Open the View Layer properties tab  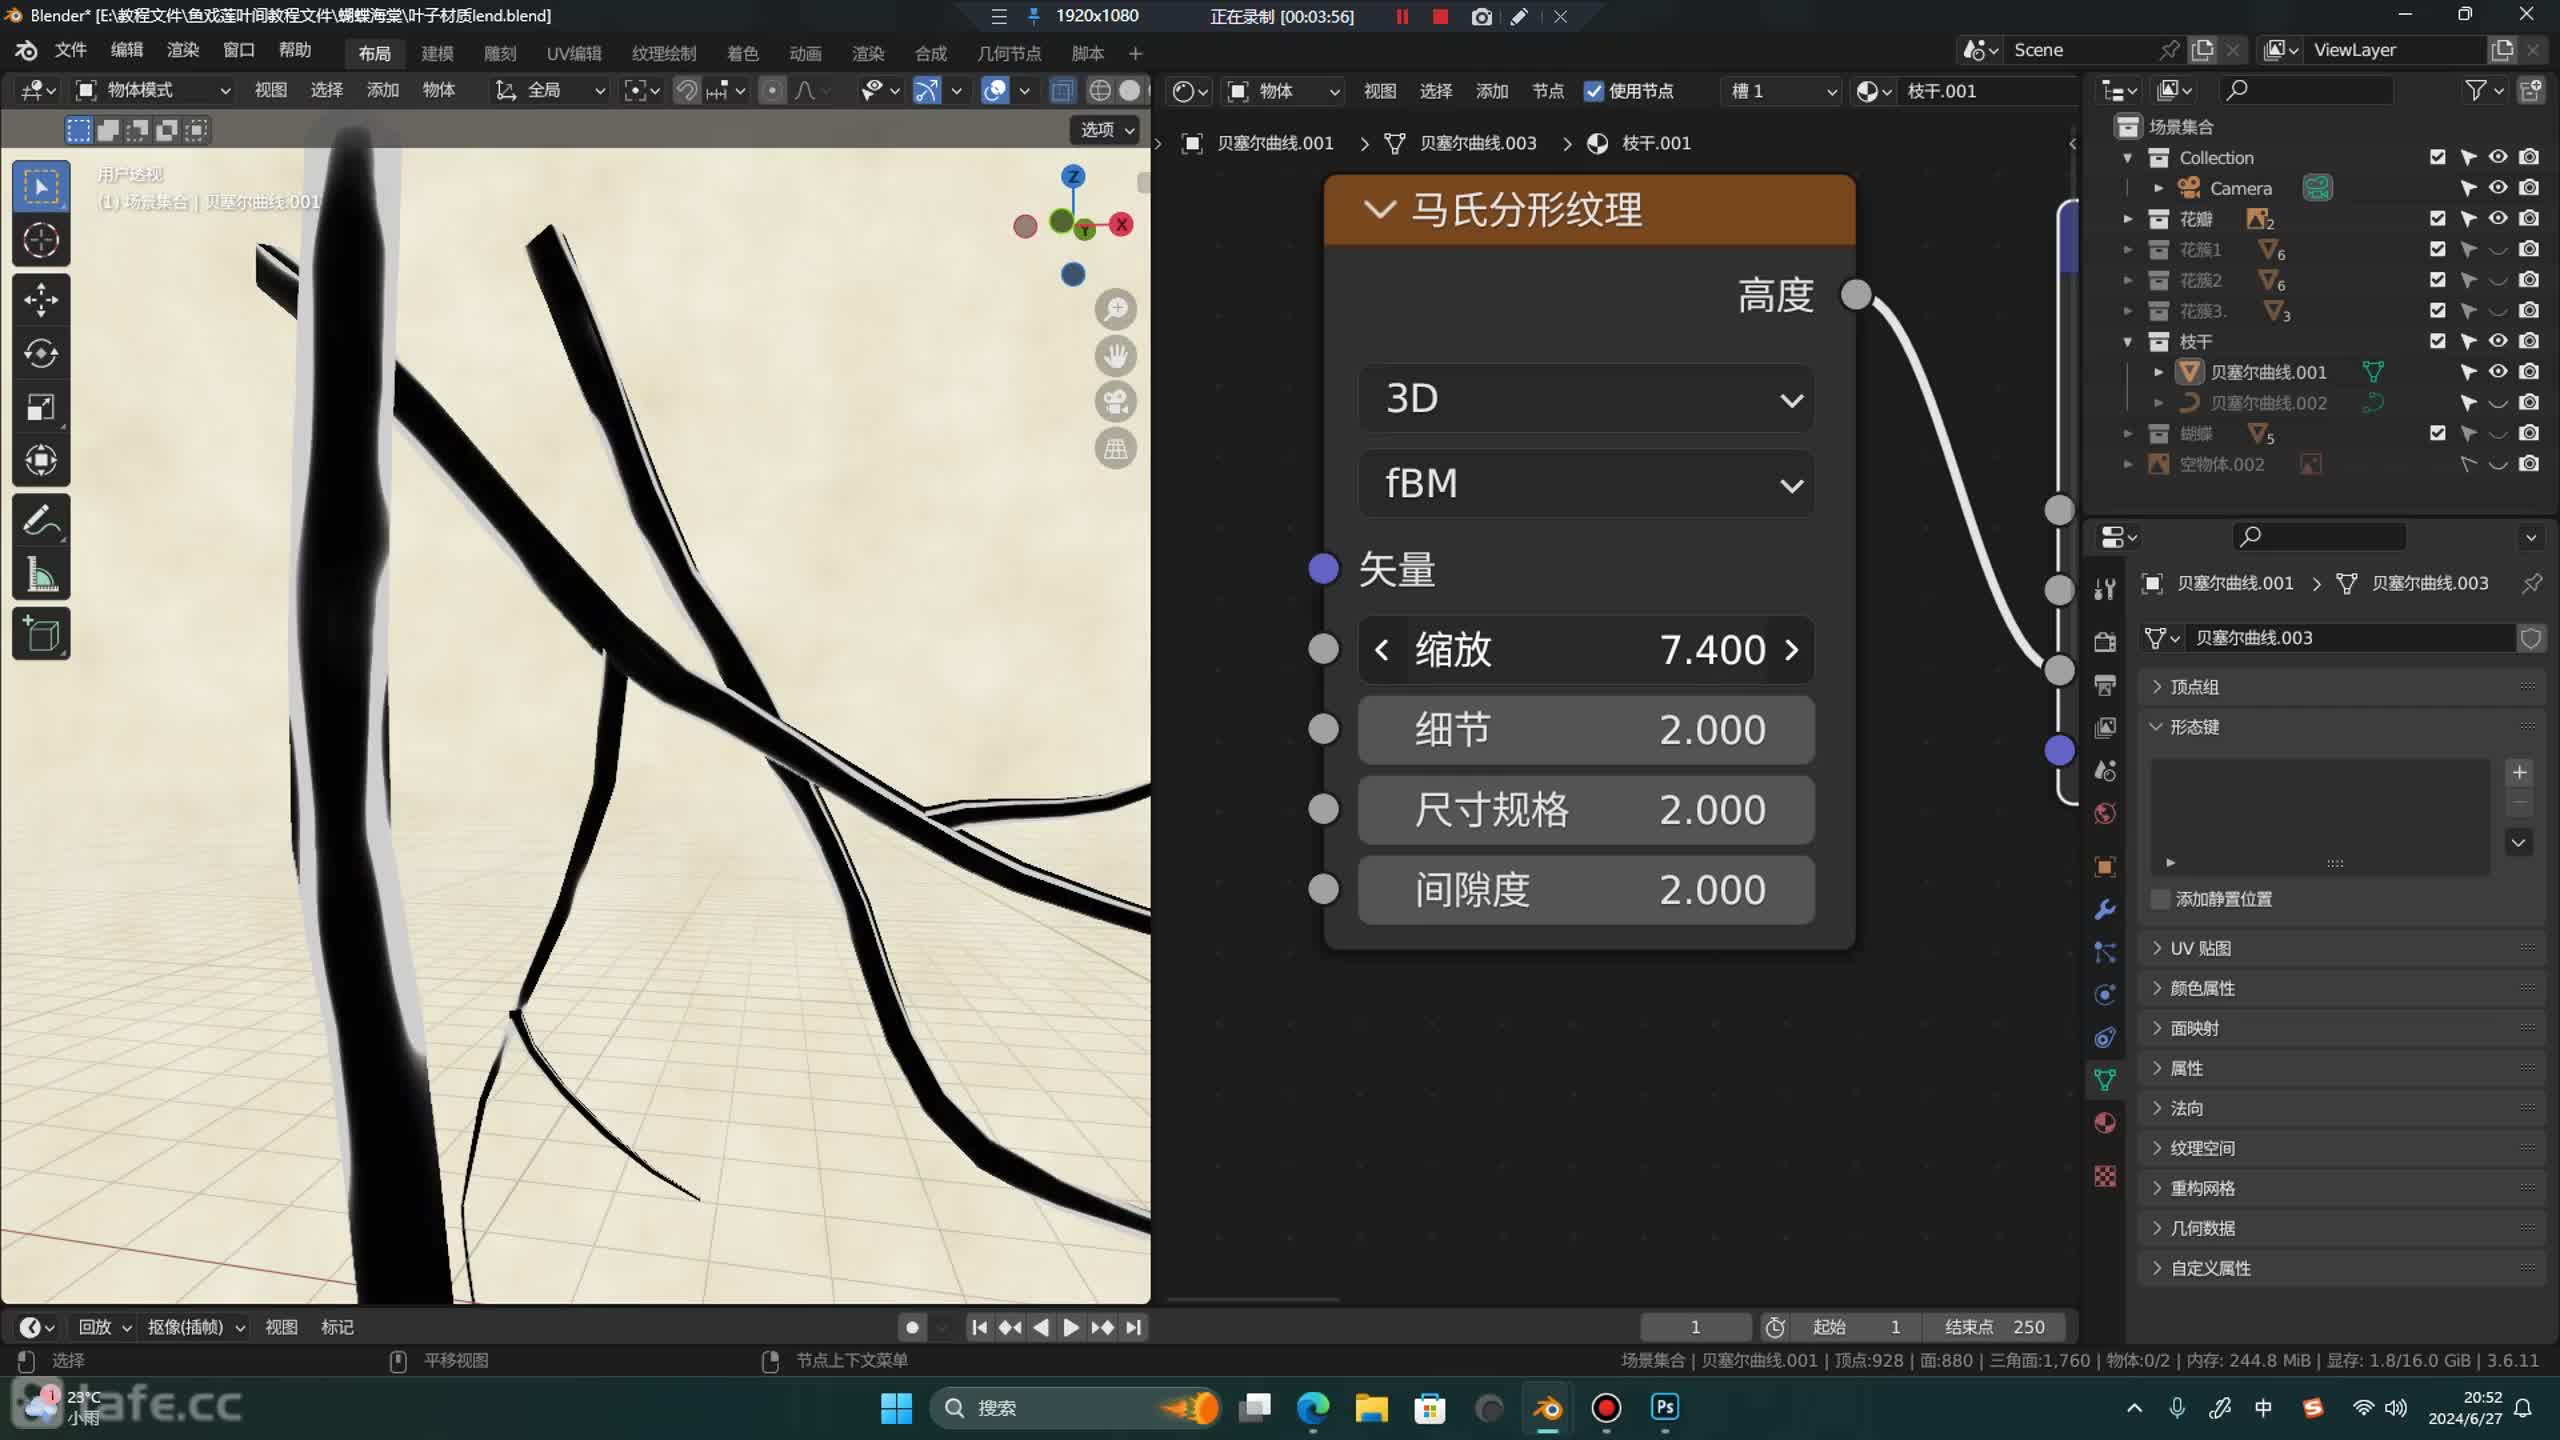pyautogui.click(x=2105, y=727)
